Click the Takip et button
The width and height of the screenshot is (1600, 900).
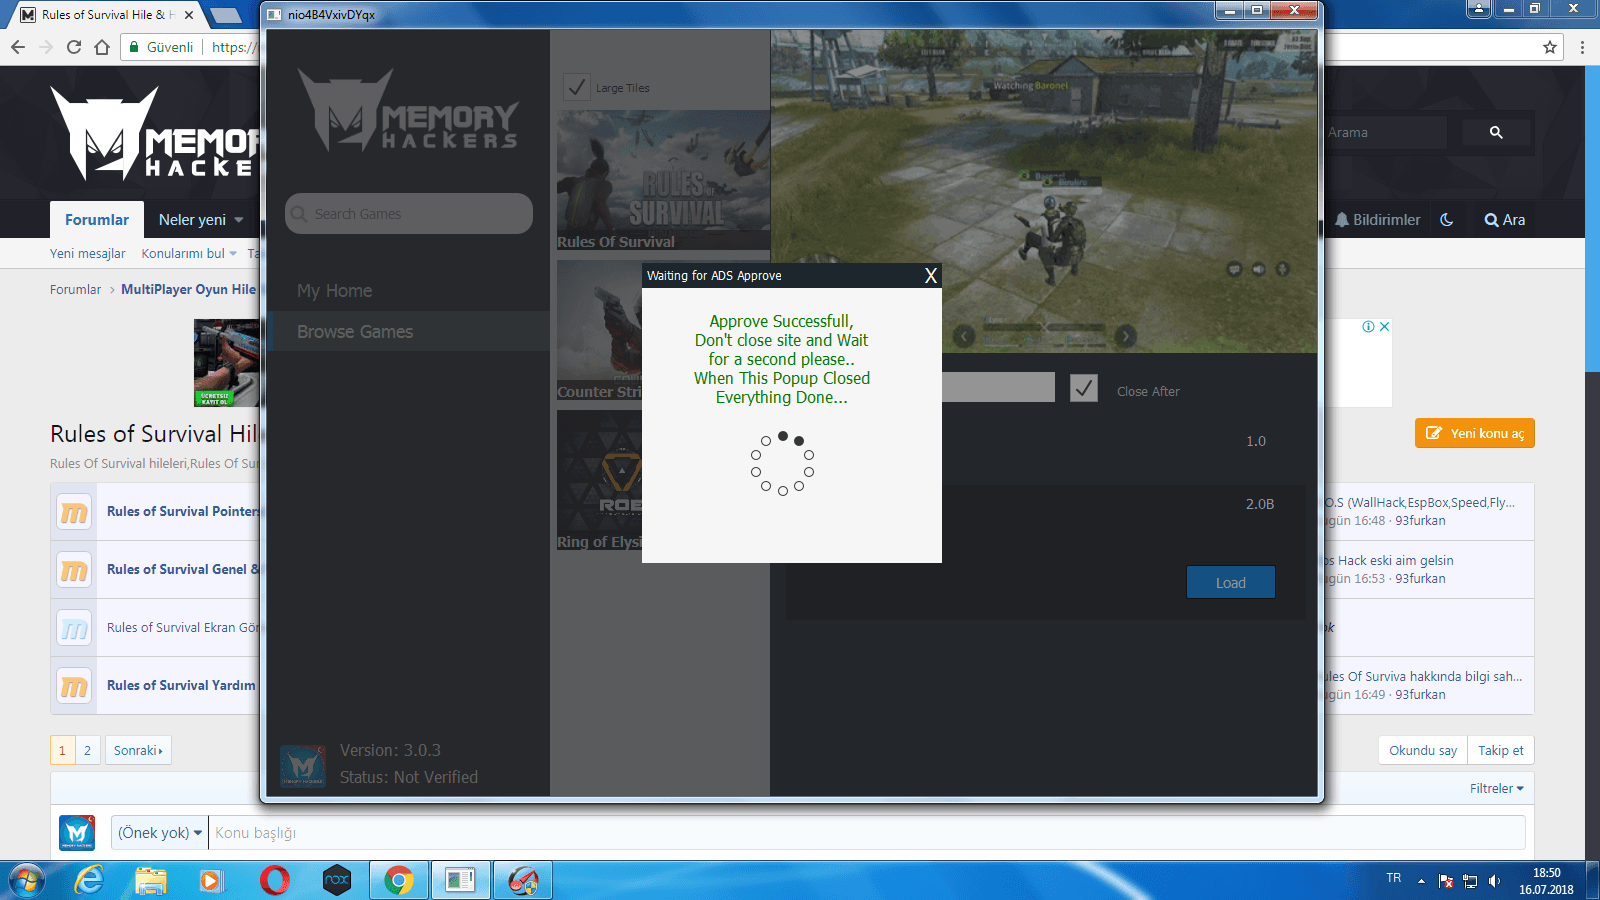1501,750
